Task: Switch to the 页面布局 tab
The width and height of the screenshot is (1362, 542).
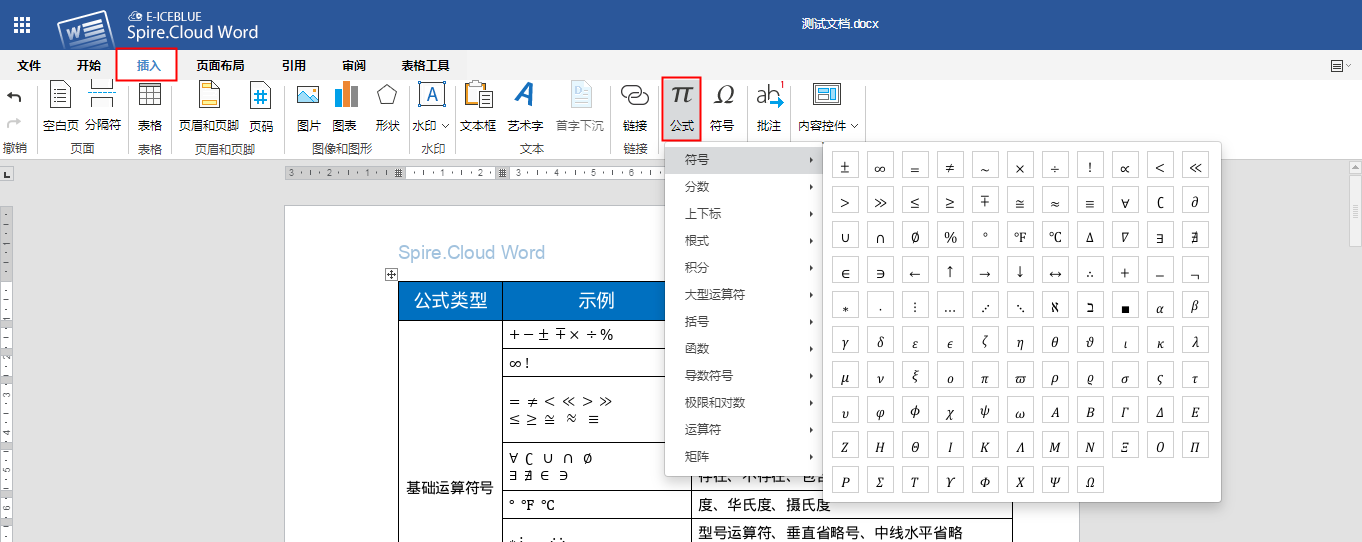Action: tap(220, 65)
